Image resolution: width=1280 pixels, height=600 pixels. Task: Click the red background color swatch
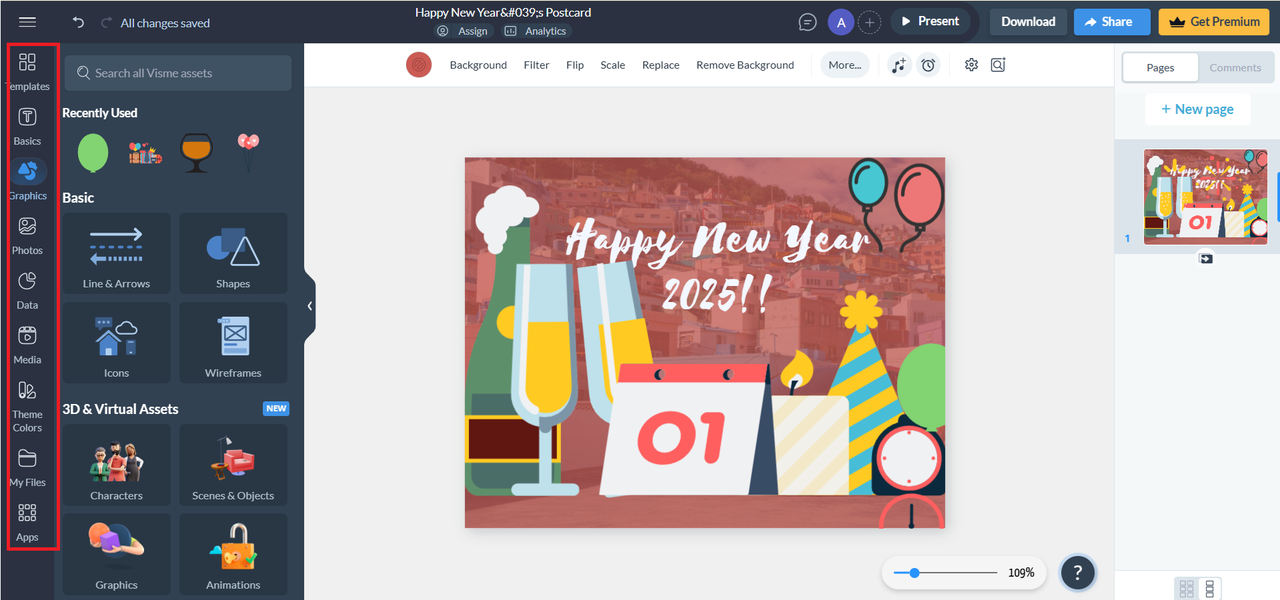point(418,65)
